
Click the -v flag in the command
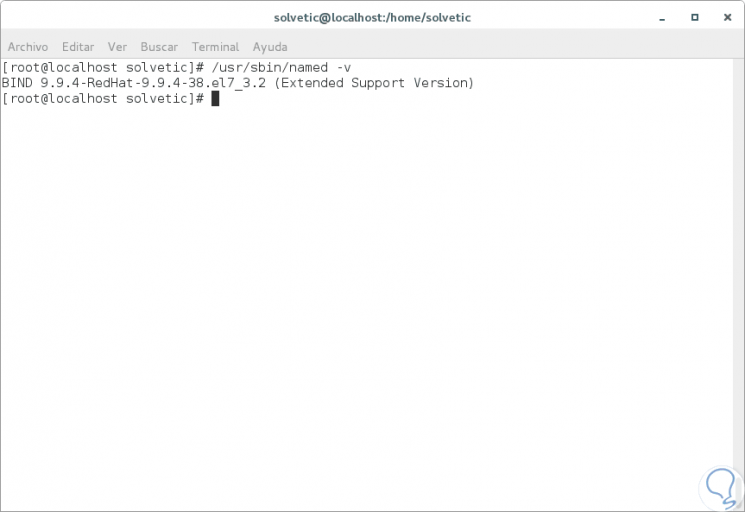344,67
